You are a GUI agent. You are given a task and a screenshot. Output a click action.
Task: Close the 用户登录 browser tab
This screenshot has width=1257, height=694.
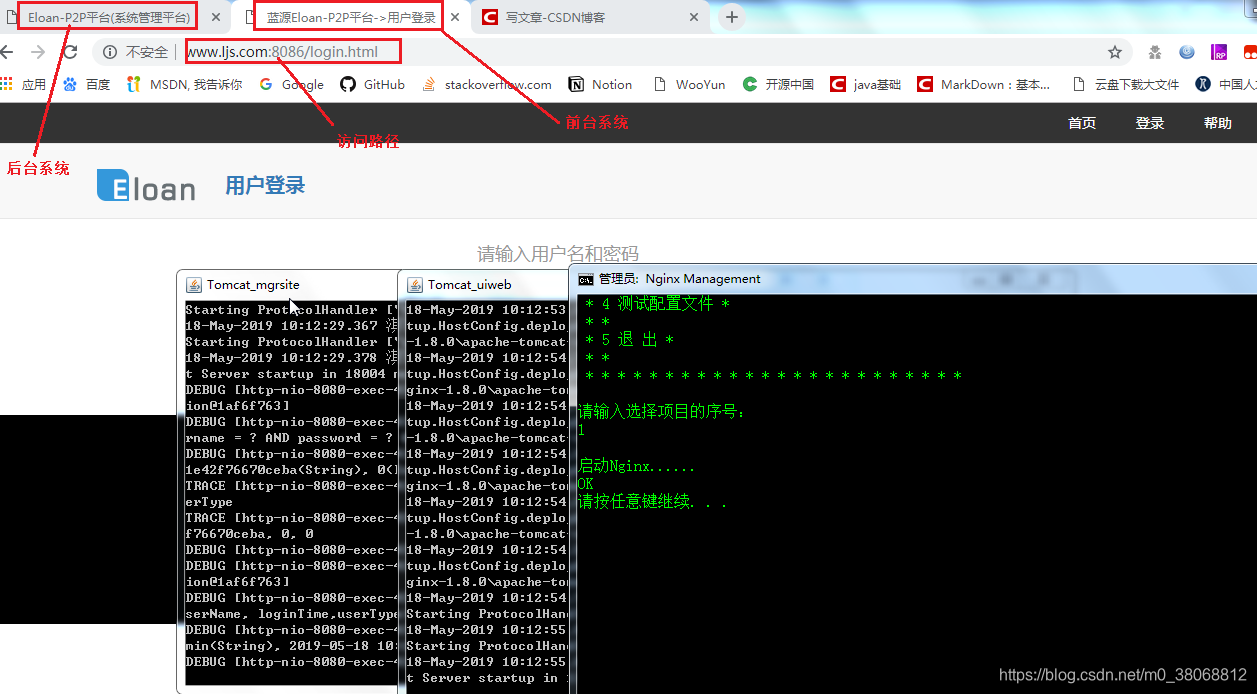(x=455, y=17)
